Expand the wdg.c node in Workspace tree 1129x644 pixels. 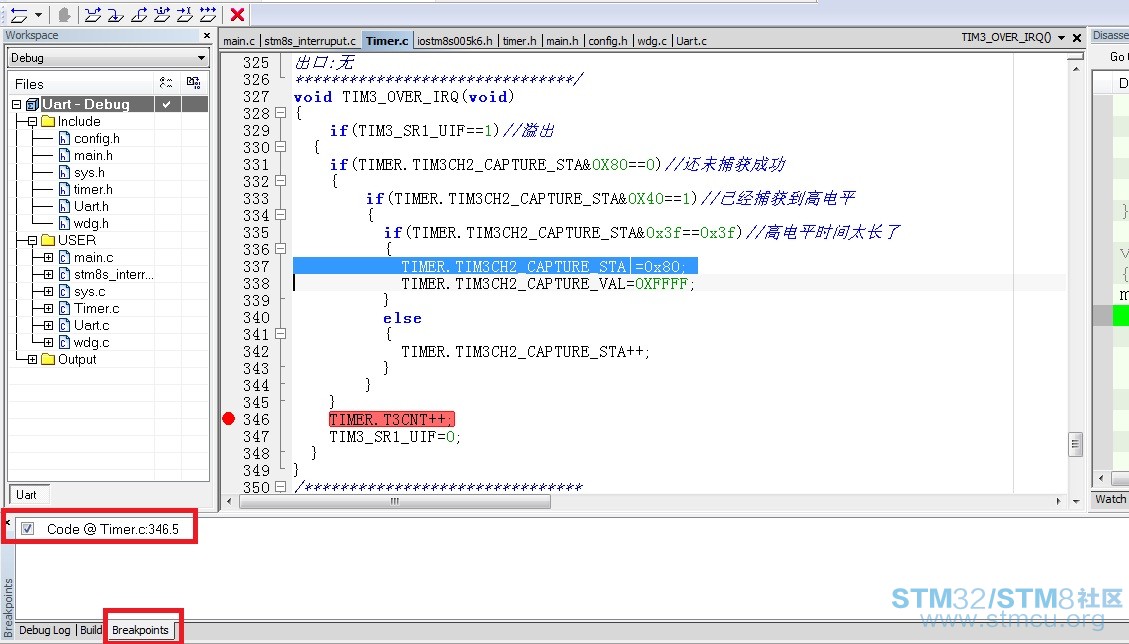(48, 342)
